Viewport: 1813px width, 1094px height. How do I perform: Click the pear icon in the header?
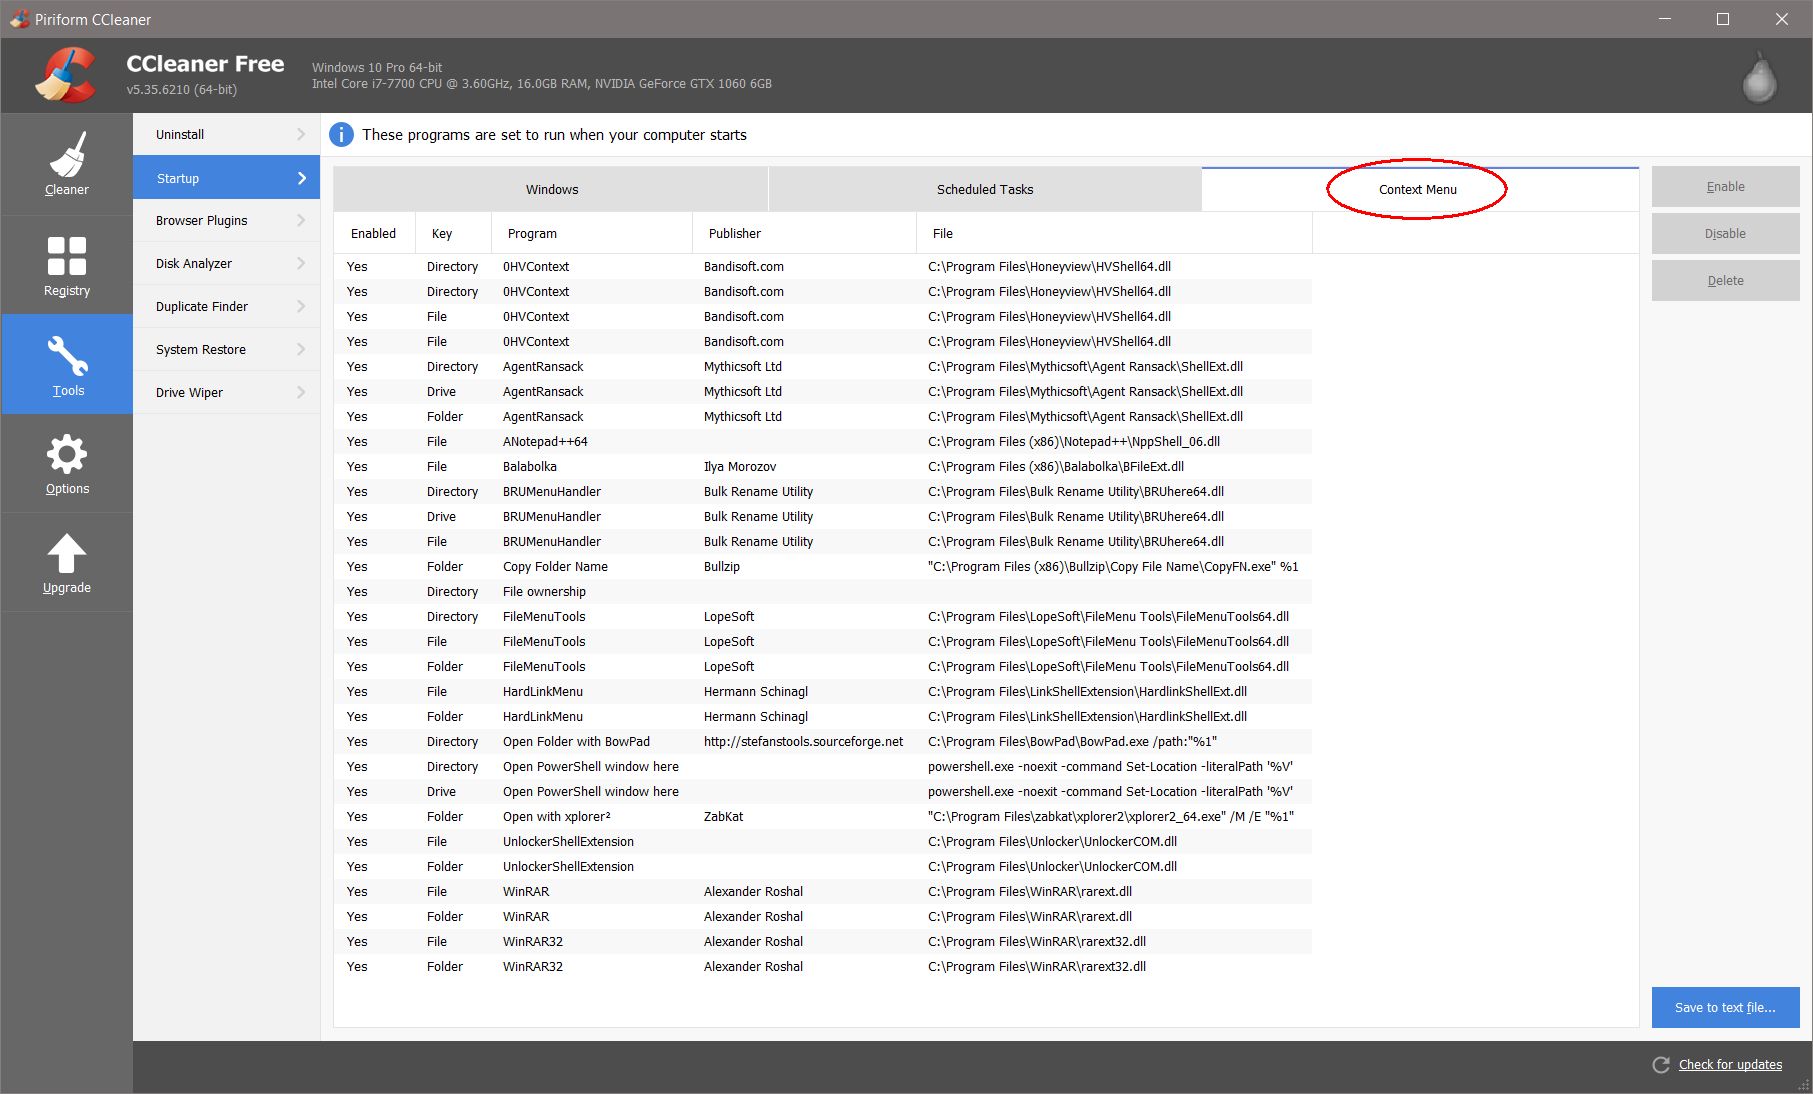click(1759, 78)
